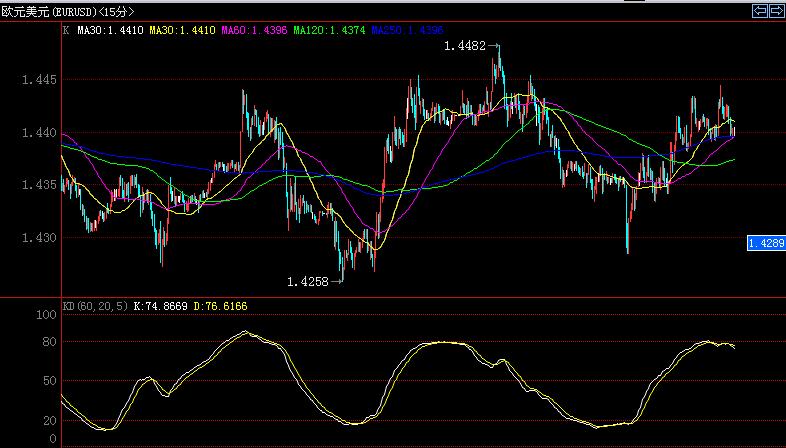The image size is (786, 448).
Task: Click the magenta MA60:1.4396 label
Action: click(255, 31)
